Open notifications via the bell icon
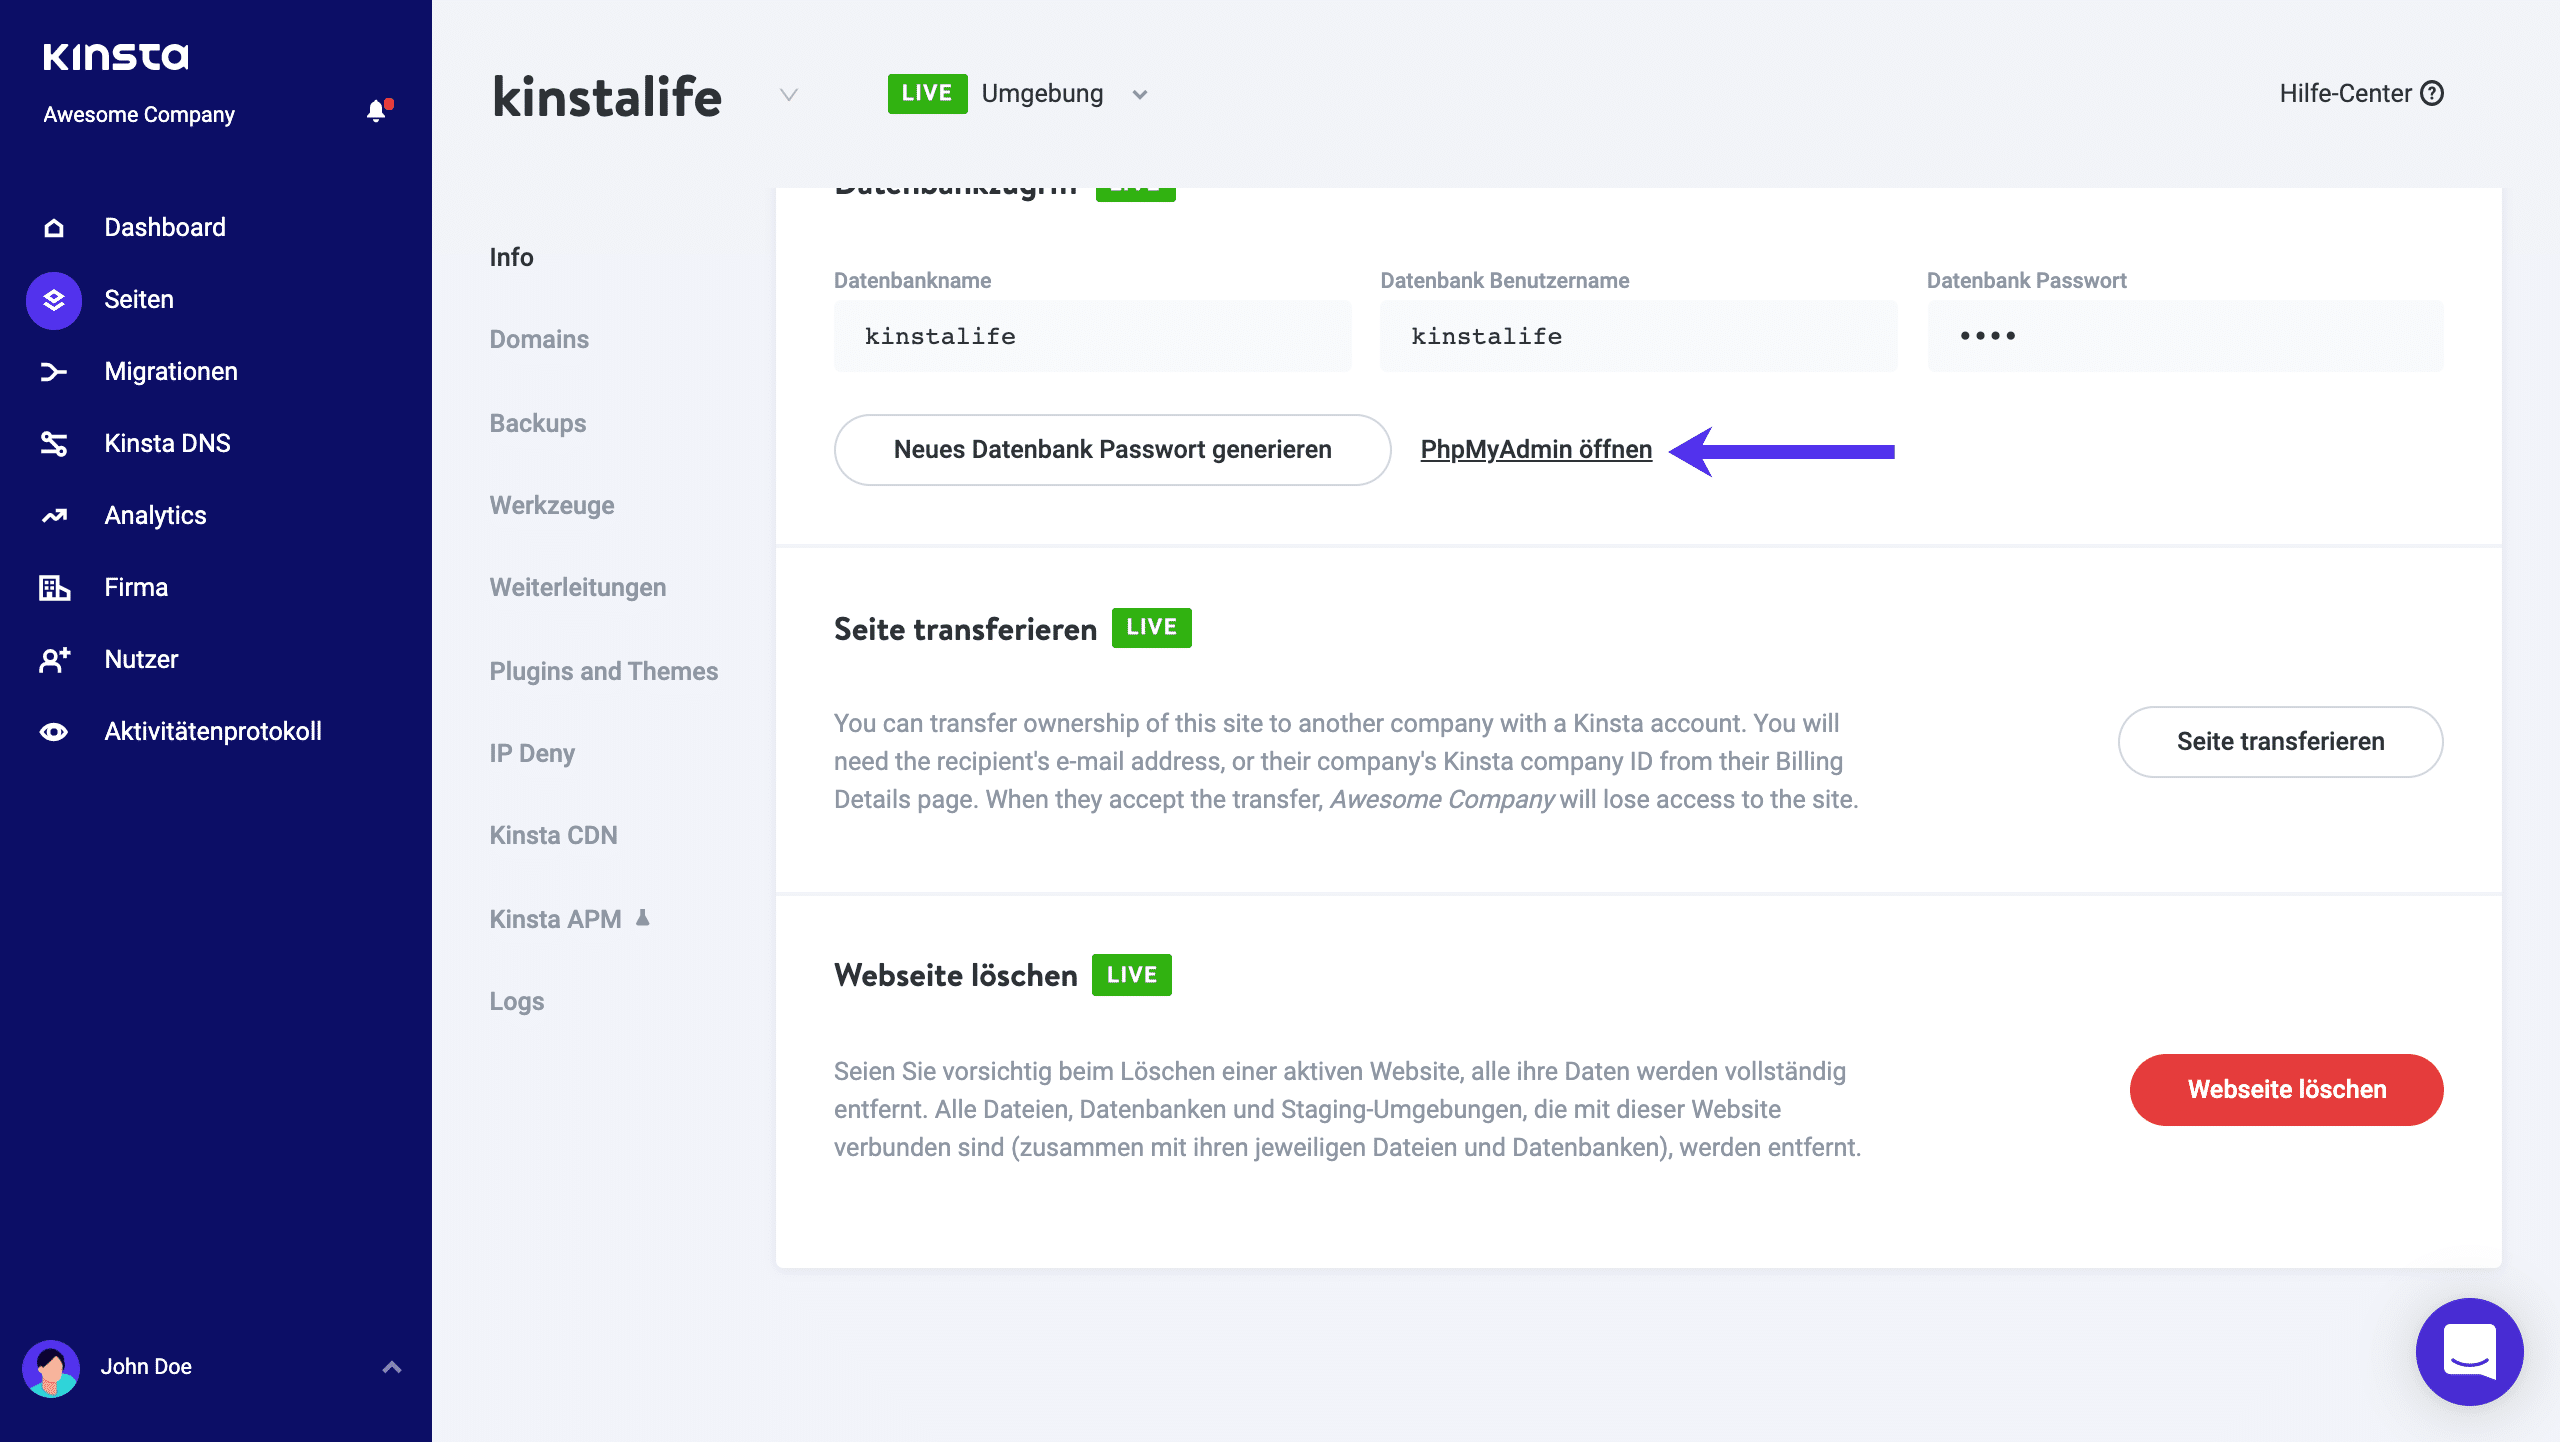 point(377,111)
